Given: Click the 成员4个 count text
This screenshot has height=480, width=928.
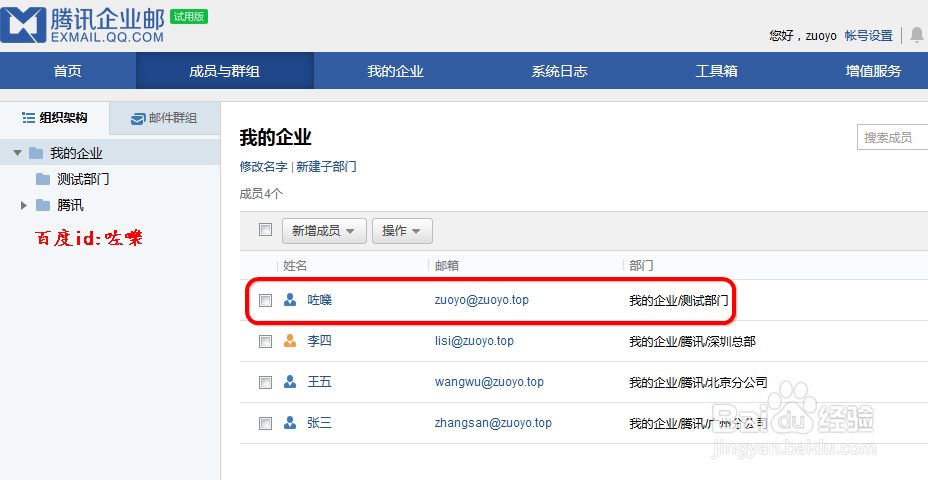Looking at the screenshot, I should pos(262,194).
